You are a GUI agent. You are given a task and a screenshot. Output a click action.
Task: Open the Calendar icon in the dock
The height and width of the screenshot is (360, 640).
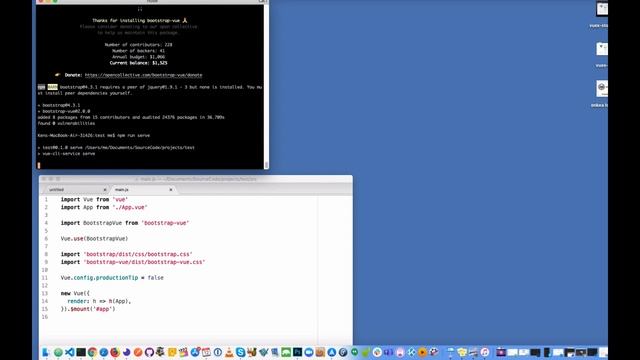207,352
